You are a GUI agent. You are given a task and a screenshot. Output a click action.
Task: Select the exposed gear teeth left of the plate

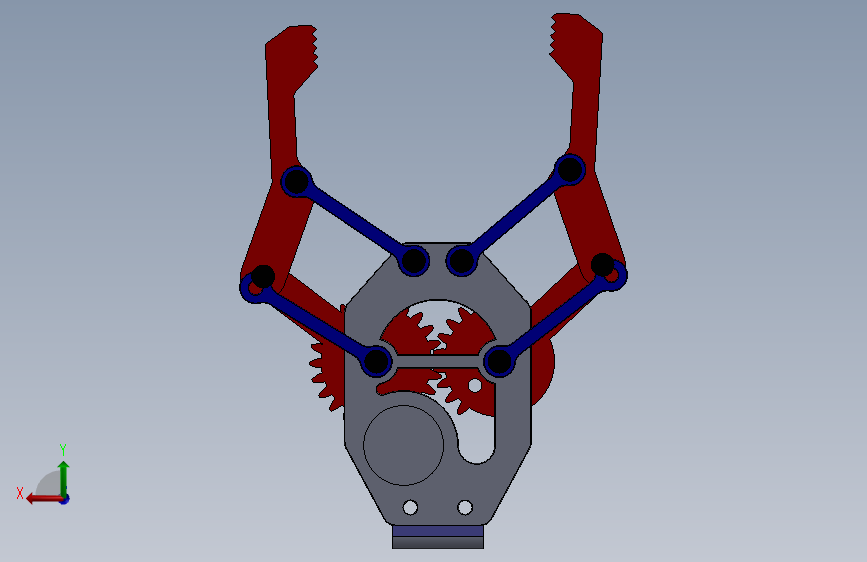(x=326, y=376)
